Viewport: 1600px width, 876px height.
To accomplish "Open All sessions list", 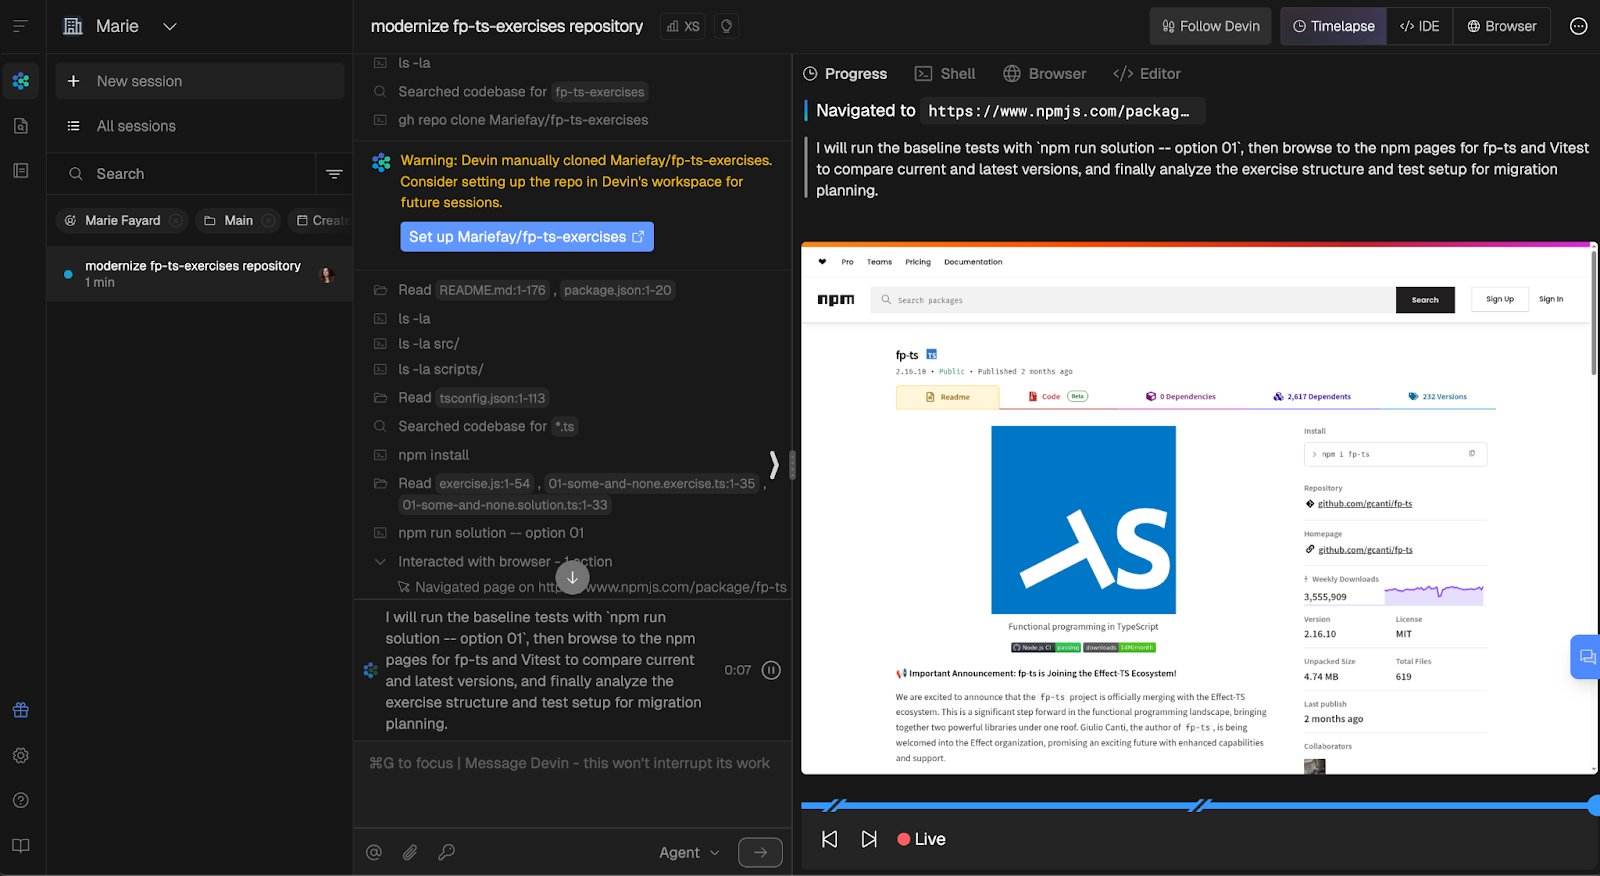I will [x=200, y=126].
